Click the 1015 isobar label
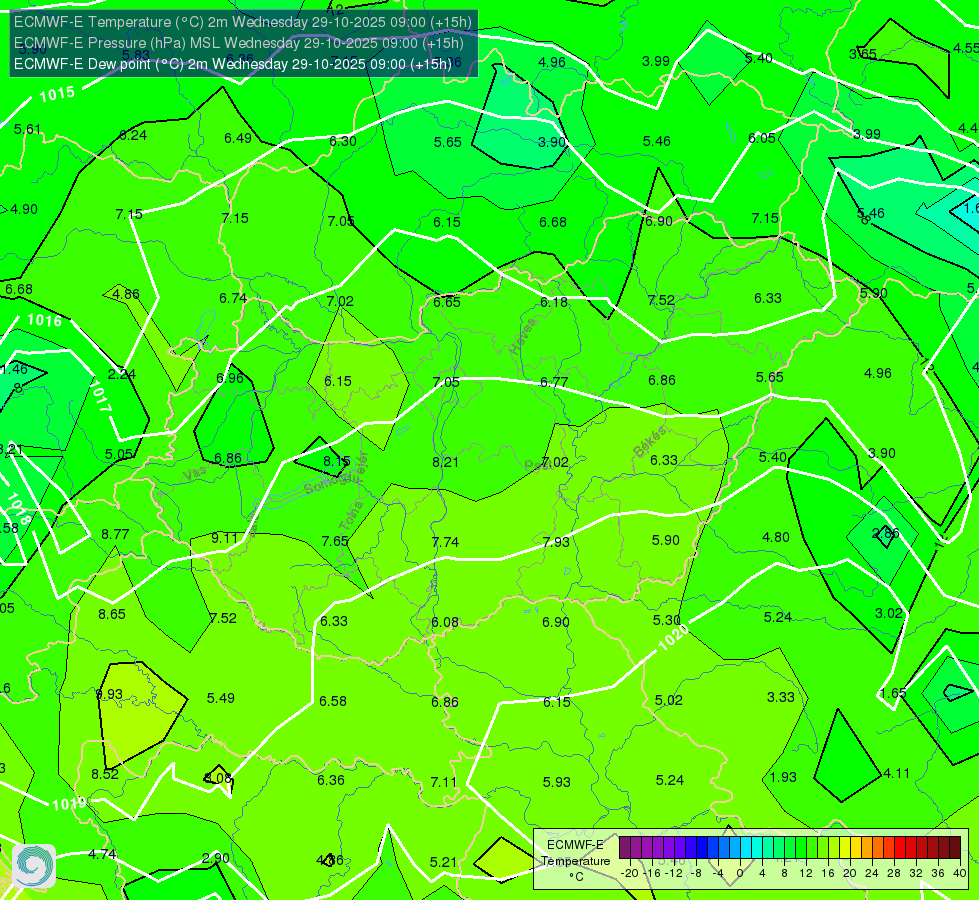The height and width of the screenshot is (900, 979). click(57, 94)
